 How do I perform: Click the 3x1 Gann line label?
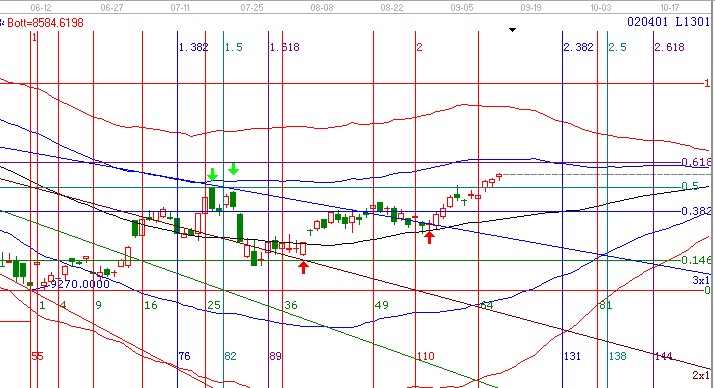(701, 280)
